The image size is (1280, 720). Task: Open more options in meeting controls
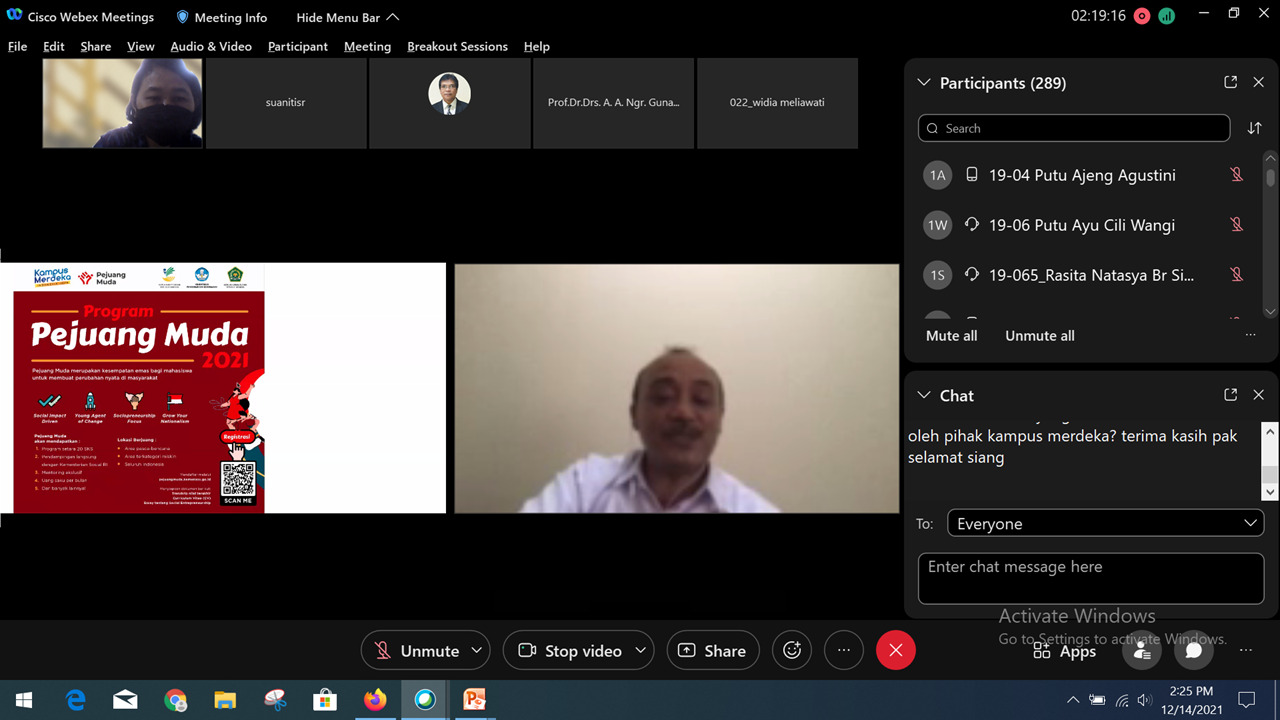[x=844, y=651]
